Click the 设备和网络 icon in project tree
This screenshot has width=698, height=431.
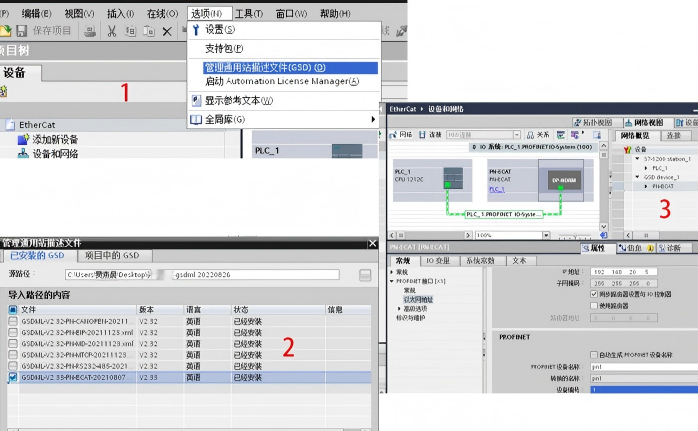[23, 154]
